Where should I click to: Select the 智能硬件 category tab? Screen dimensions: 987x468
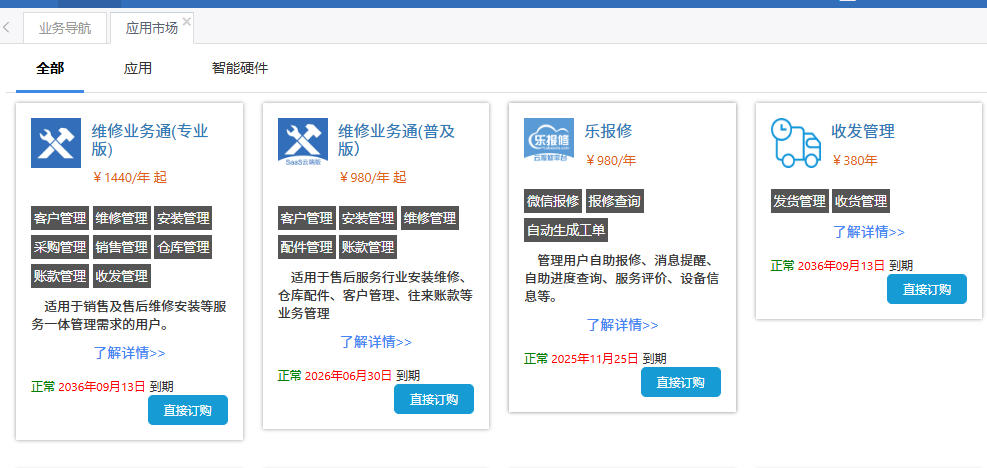(240, 69)
